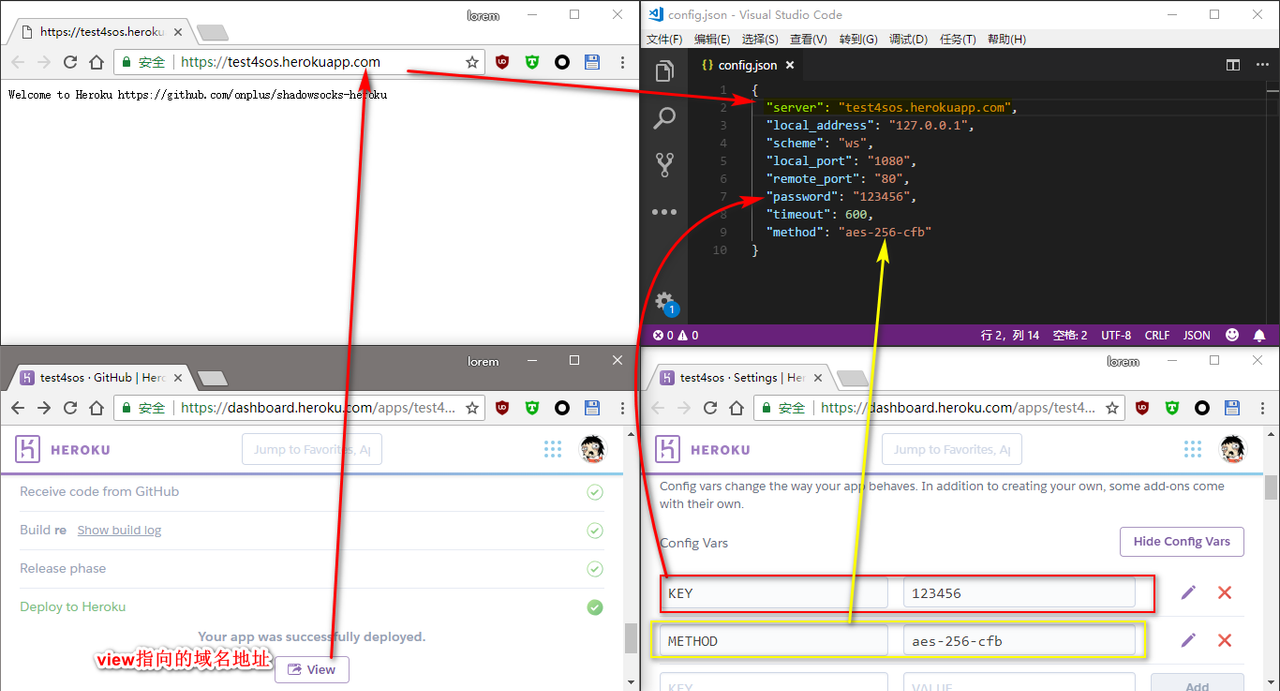
Task: Open 调试(D) menu in VS Code
Action: click(908, 39)
